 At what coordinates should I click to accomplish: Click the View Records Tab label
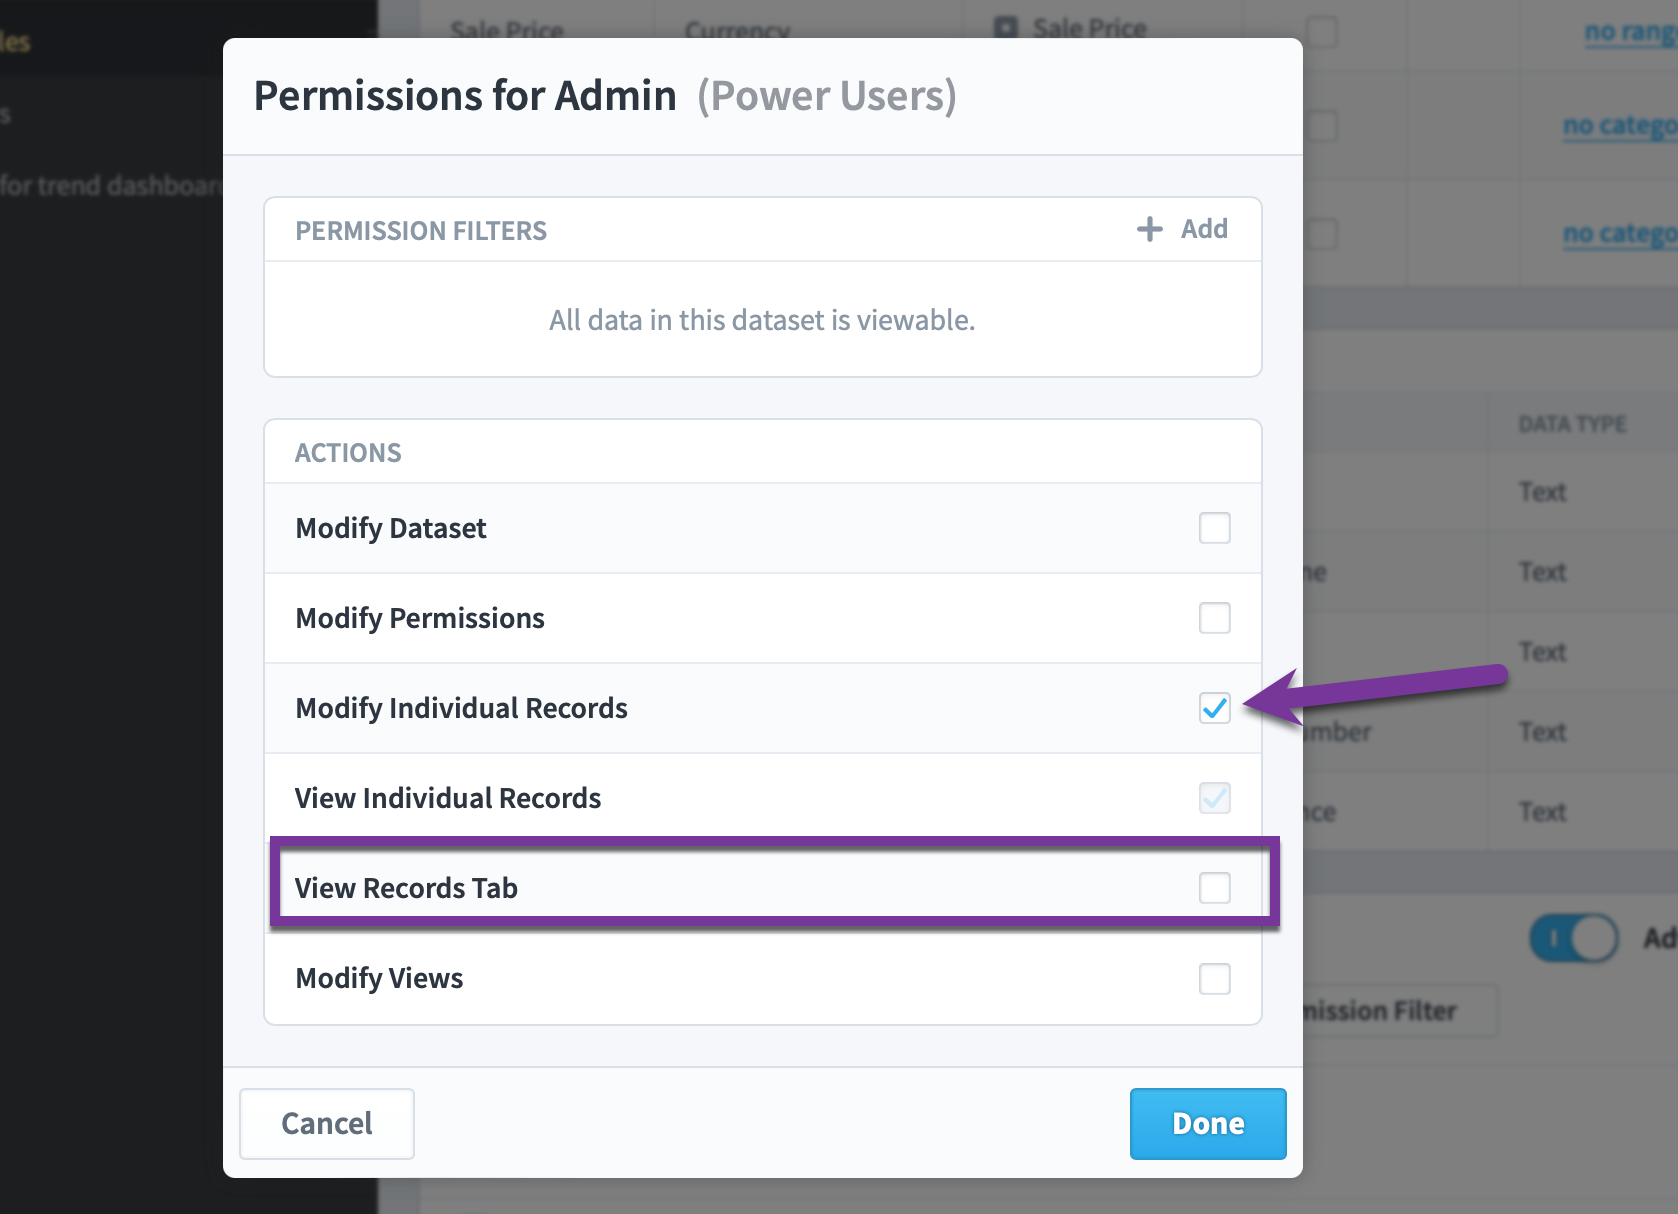coord(406,888)
